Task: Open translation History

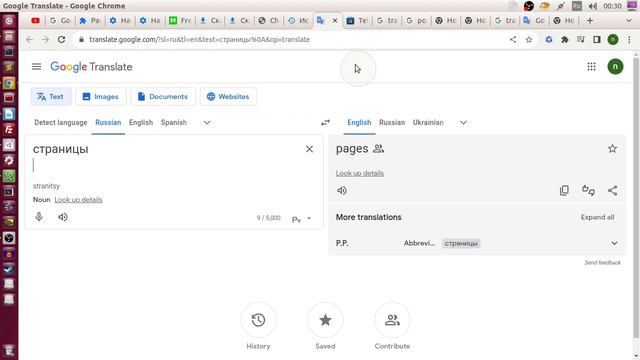Action: 258,320
